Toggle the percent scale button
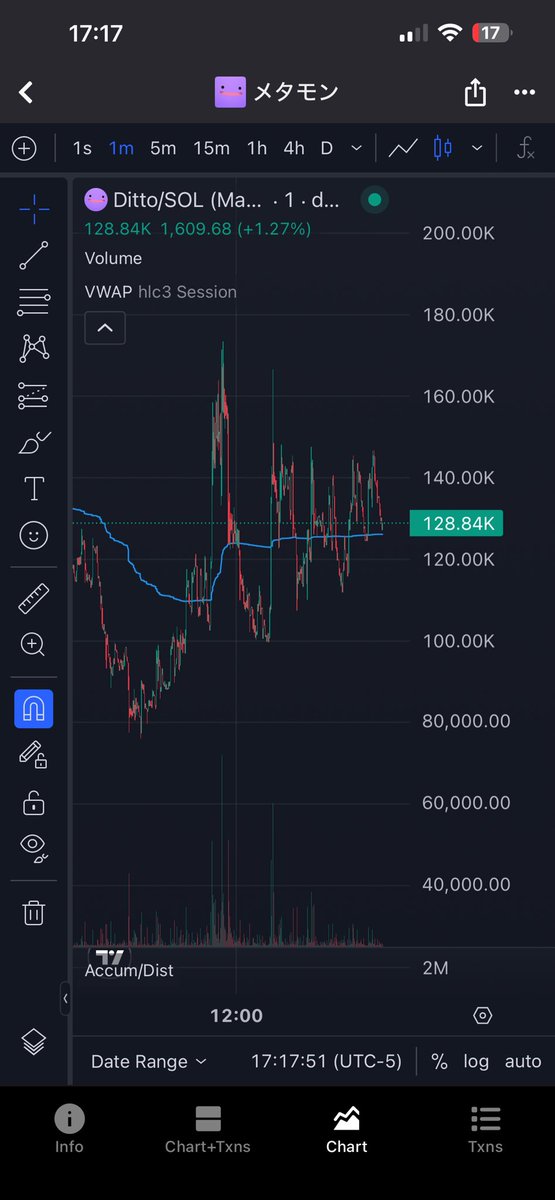Viewport: 555px width, 1200px height. (439, 1061)
